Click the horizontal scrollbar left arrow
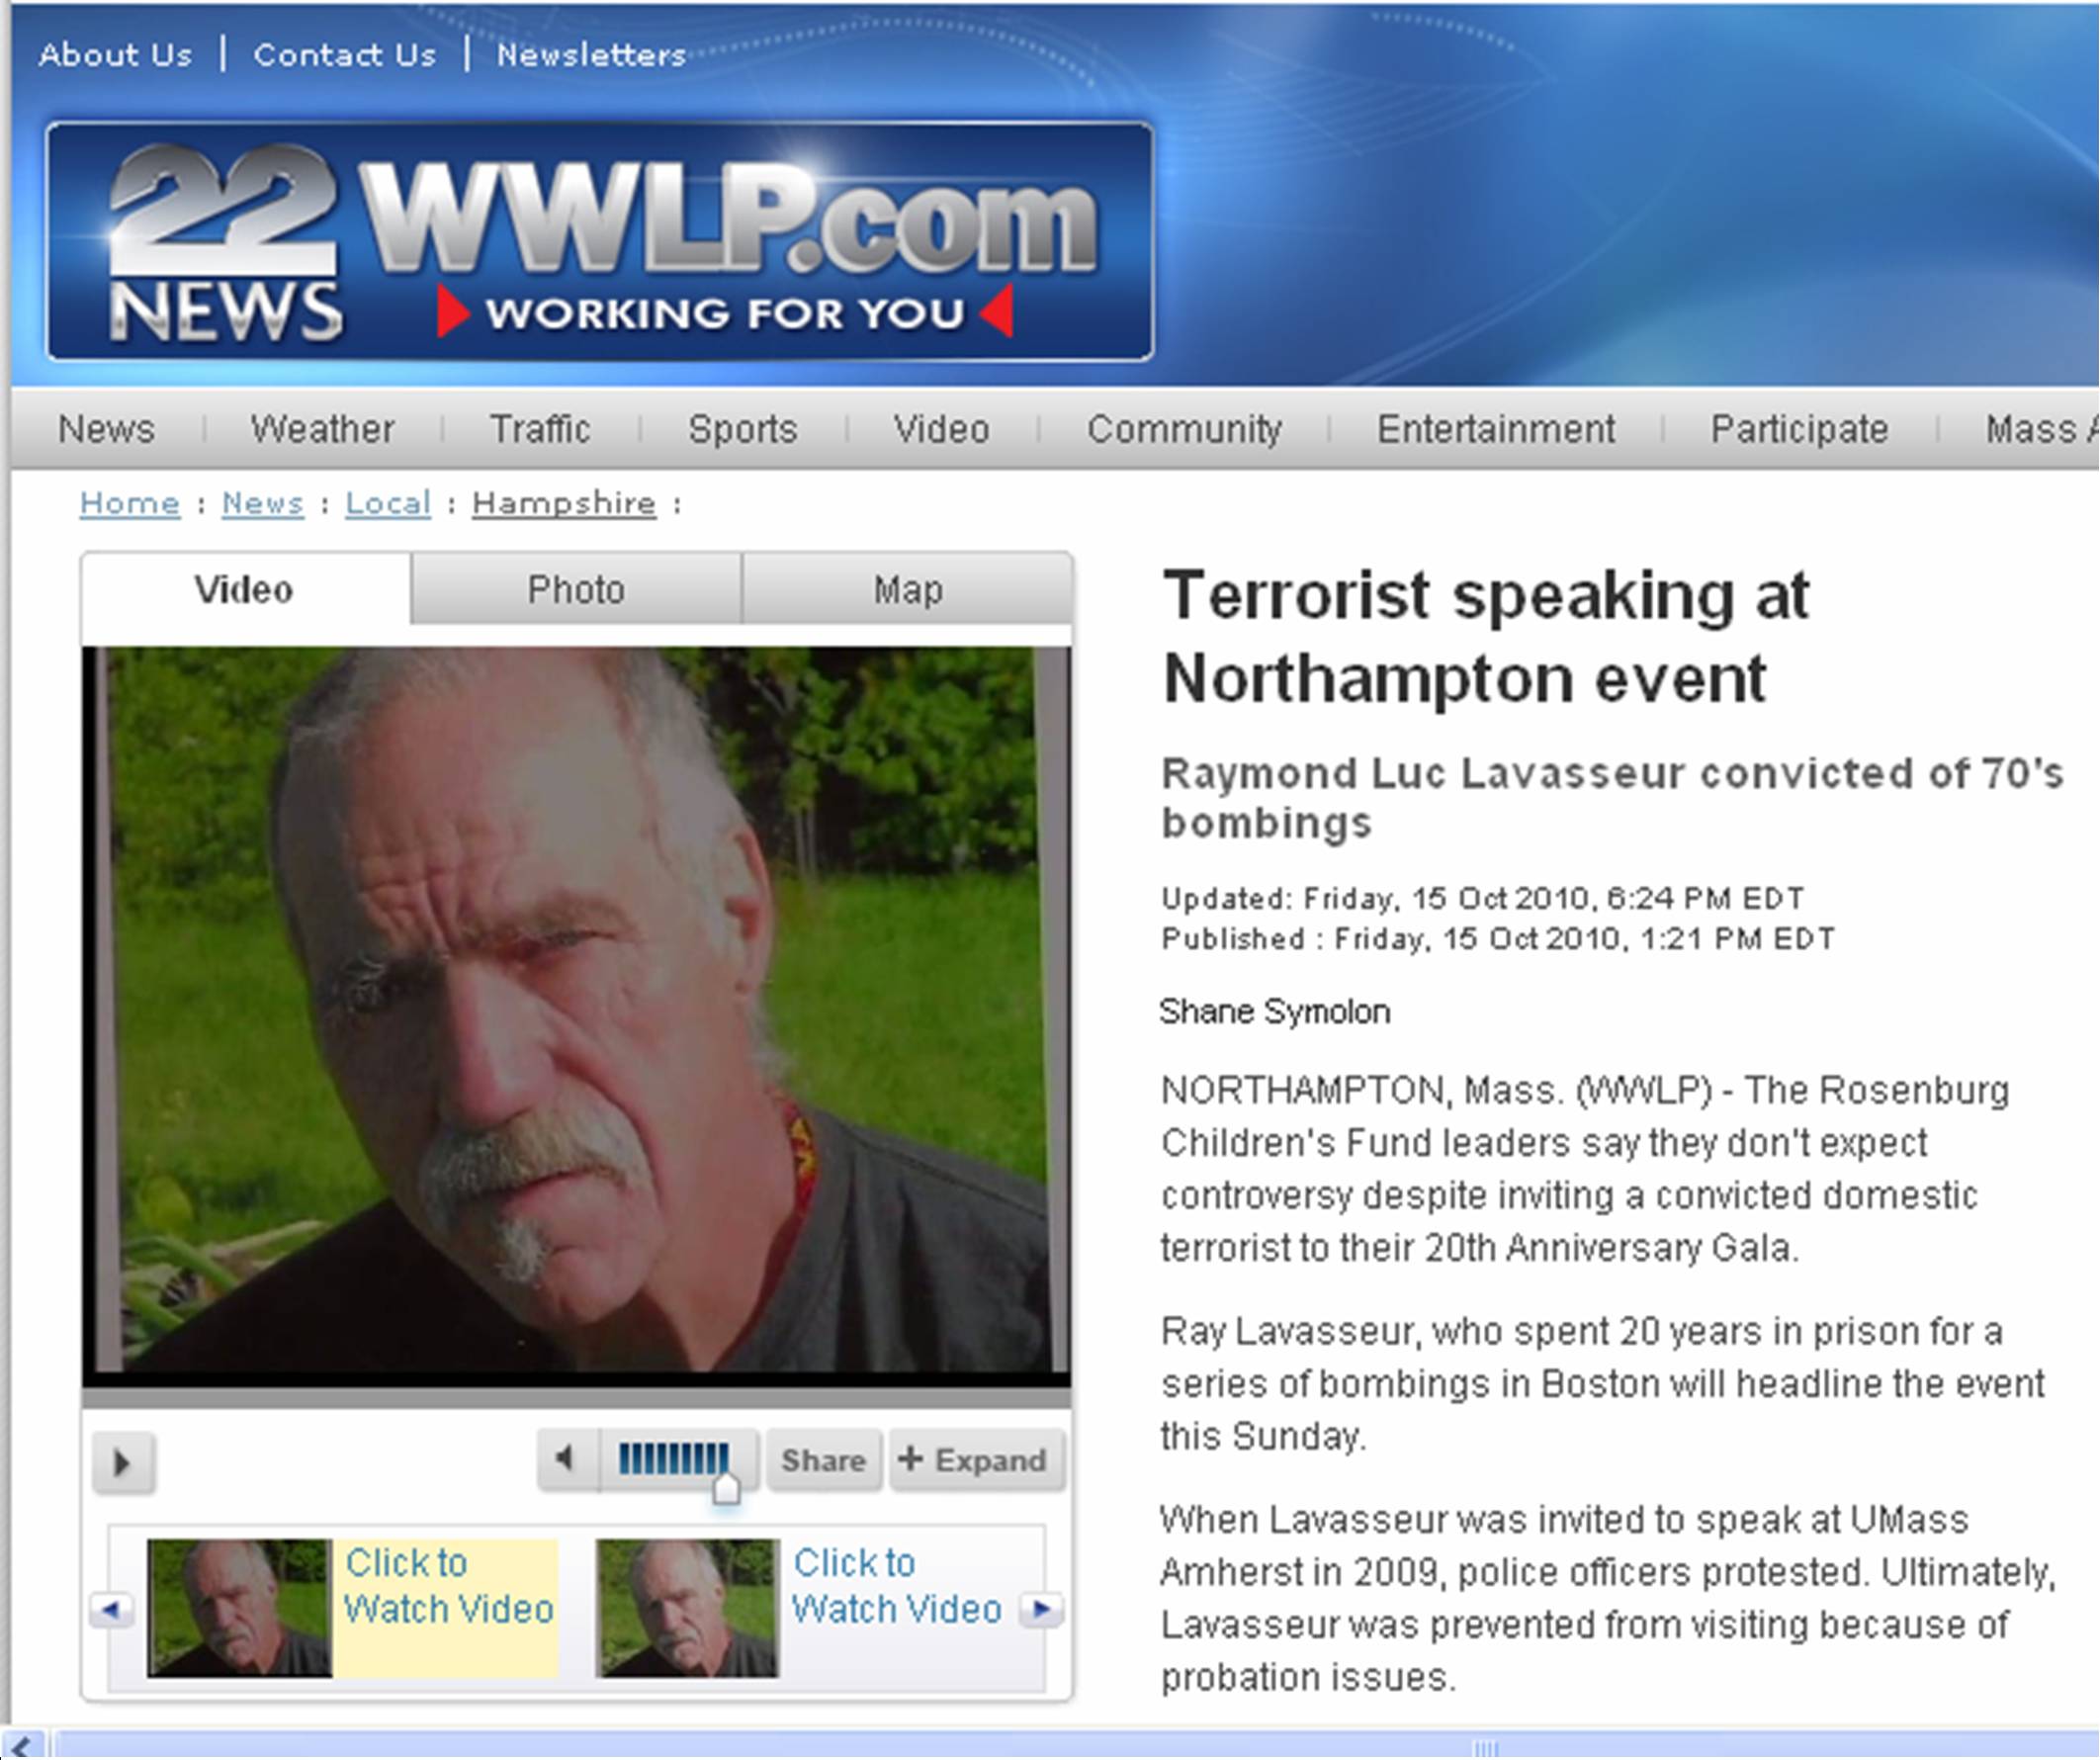2100x1760 pixels. (x=24, y=1746)
